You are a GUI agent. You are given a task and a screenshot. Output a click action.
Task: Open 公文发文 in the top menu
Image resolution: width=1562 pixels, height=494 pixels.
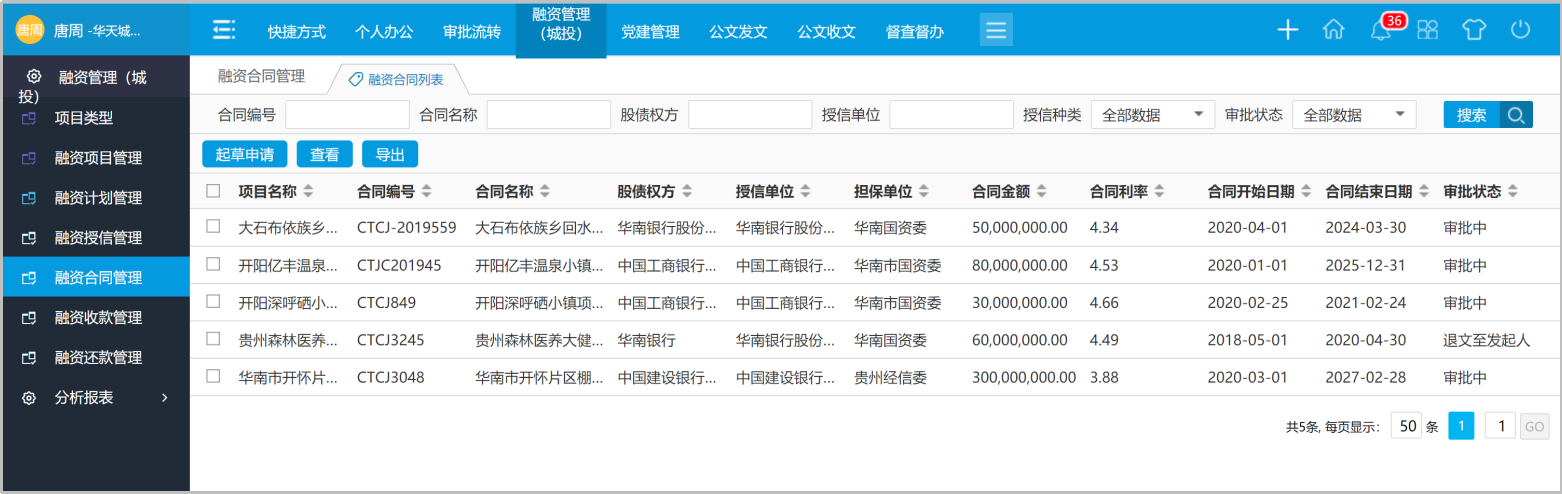coord(738,31)
